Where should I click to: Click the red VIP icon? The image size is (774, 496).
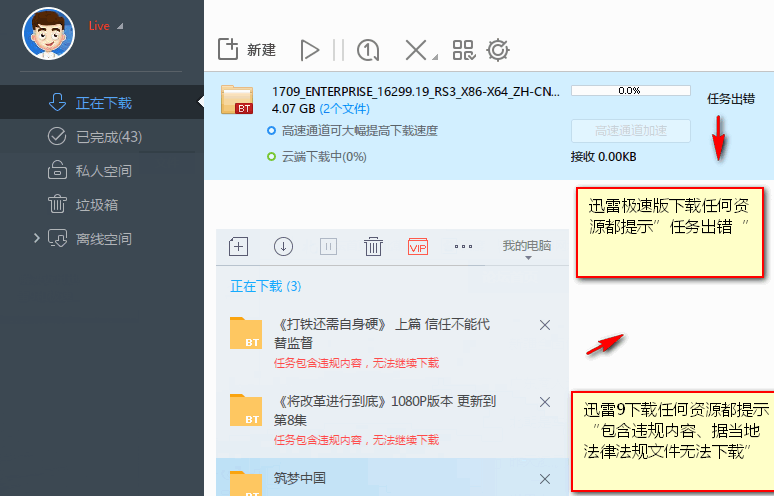point(417,246)
